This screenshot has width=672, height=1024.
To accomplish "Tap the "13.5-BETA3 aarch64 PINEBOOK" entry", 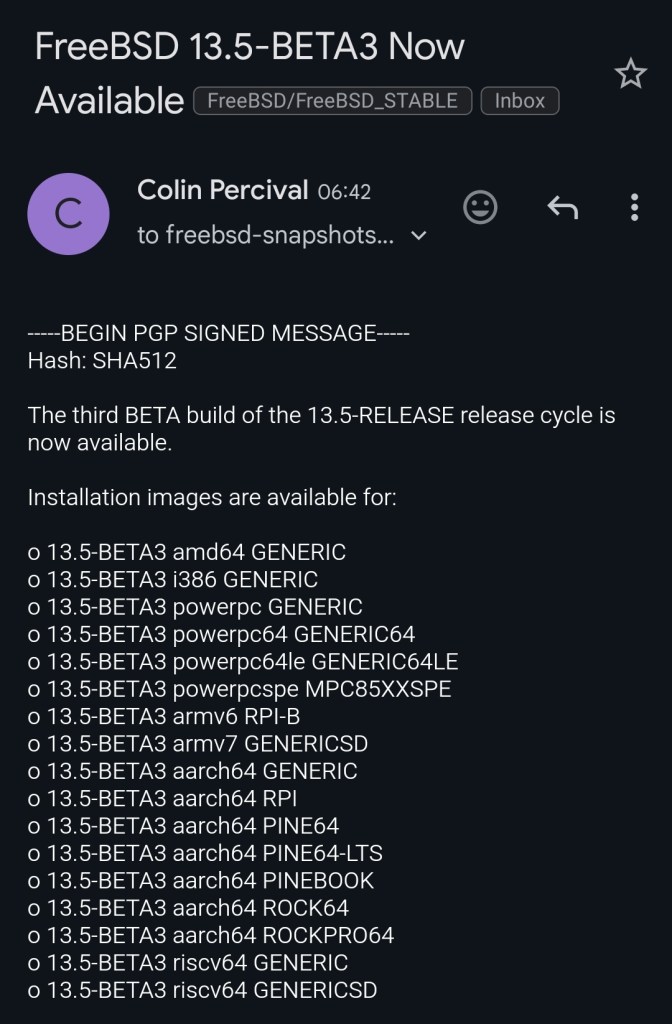I will click(x=201, y=881).
